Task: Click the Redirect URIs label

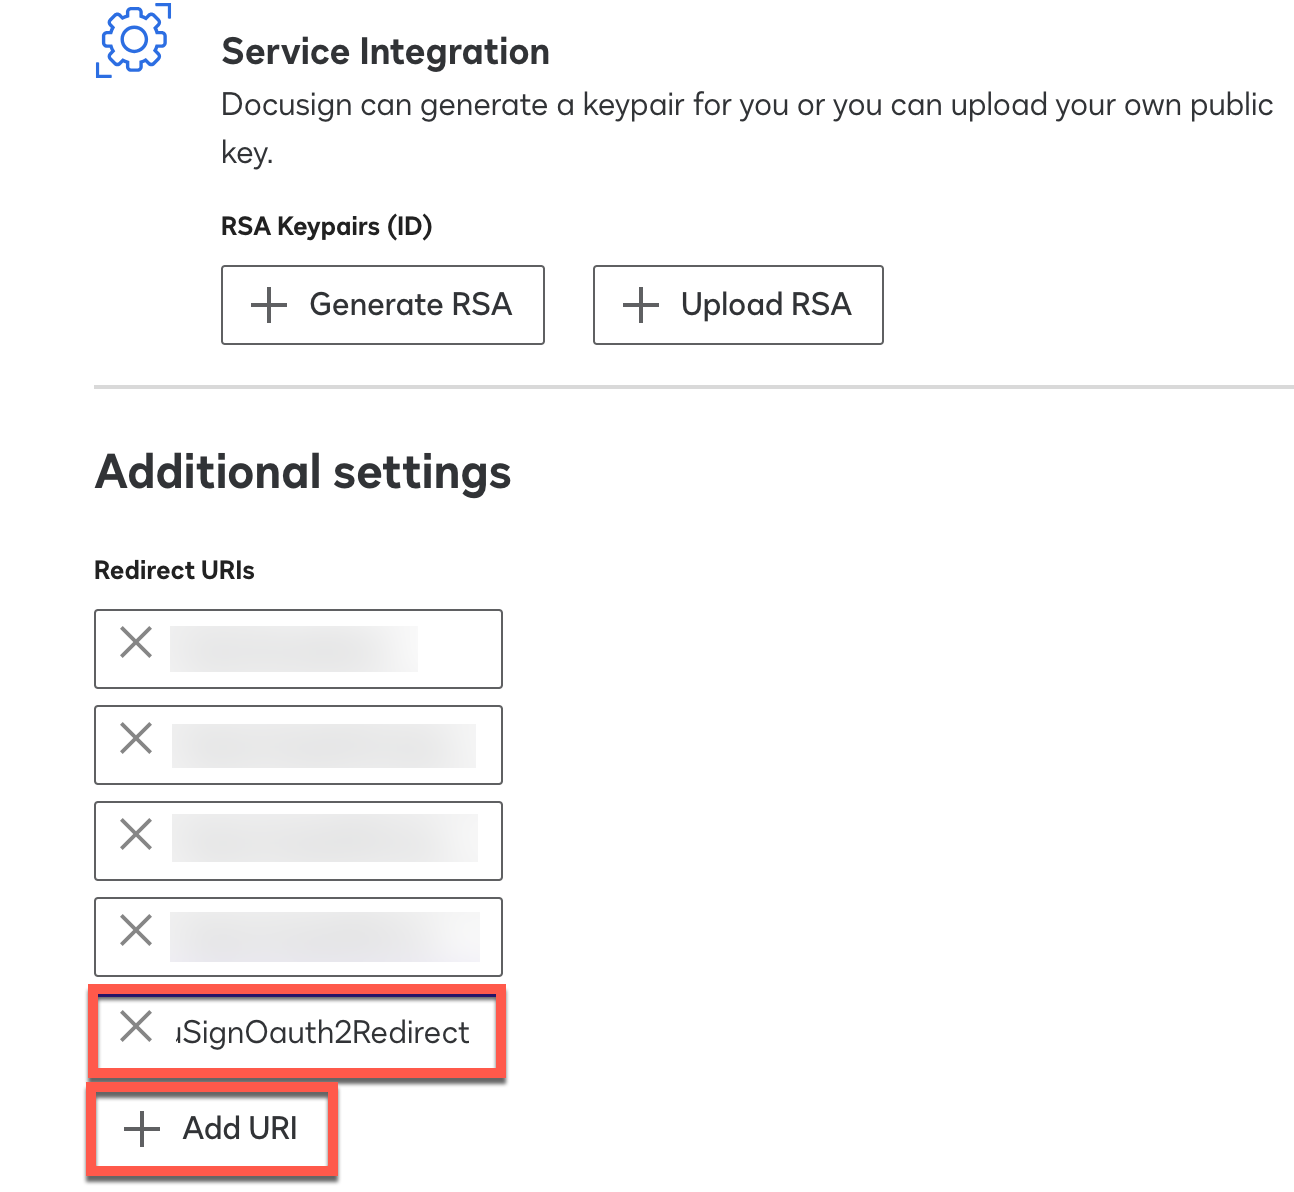Action: pyautogui.click(x=174, y=570)
